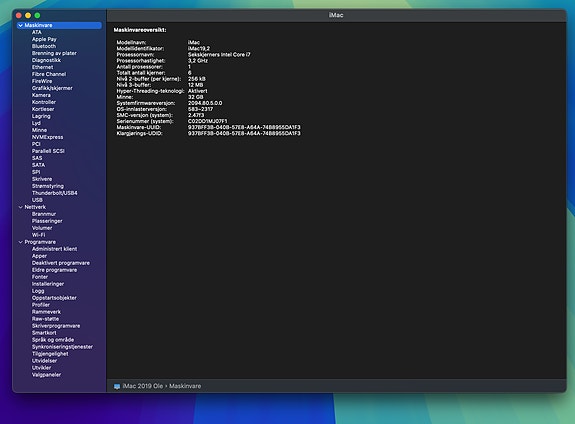
Task: Open Apper under Programvare
Action: tap(39, 256)
